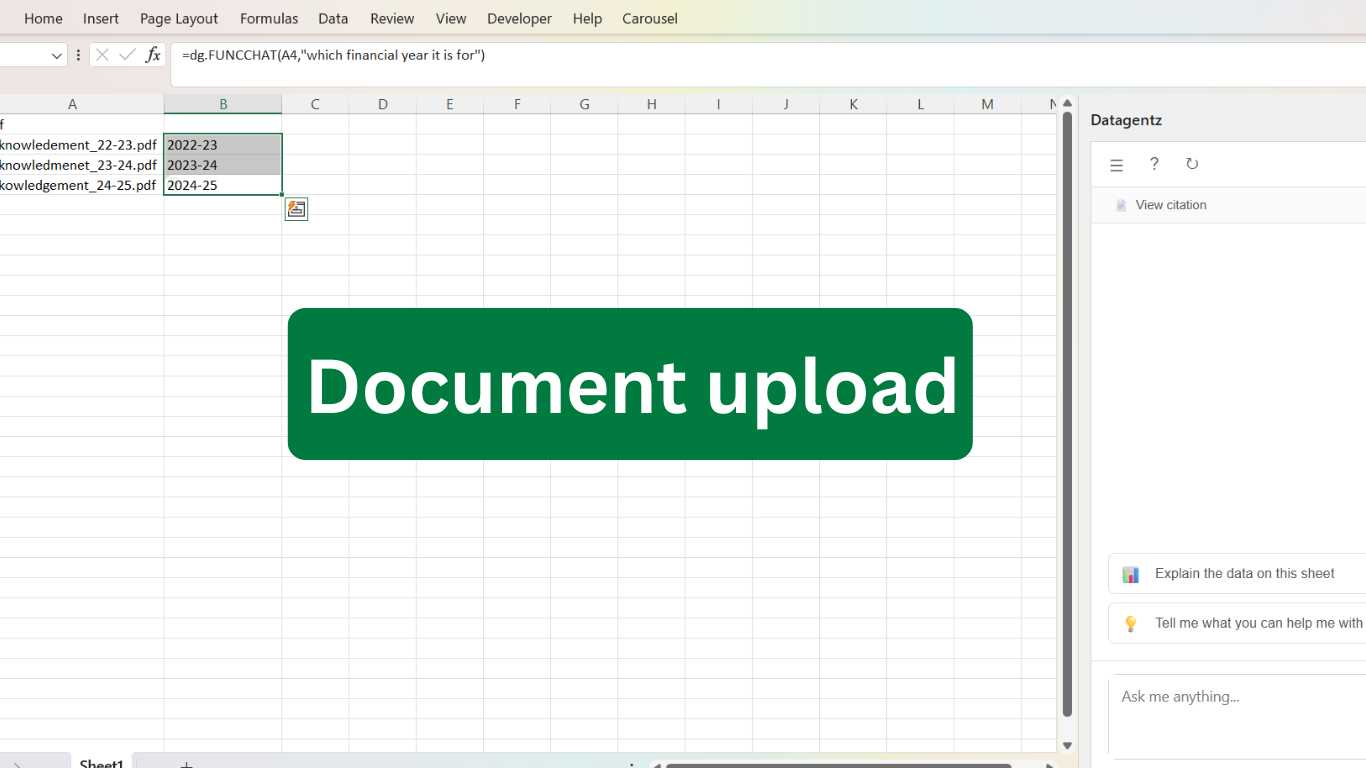Open the Developer ribbon tab
Image resolution: width=1366 pixels, height=768 pixels.
(x=519, y=18)
